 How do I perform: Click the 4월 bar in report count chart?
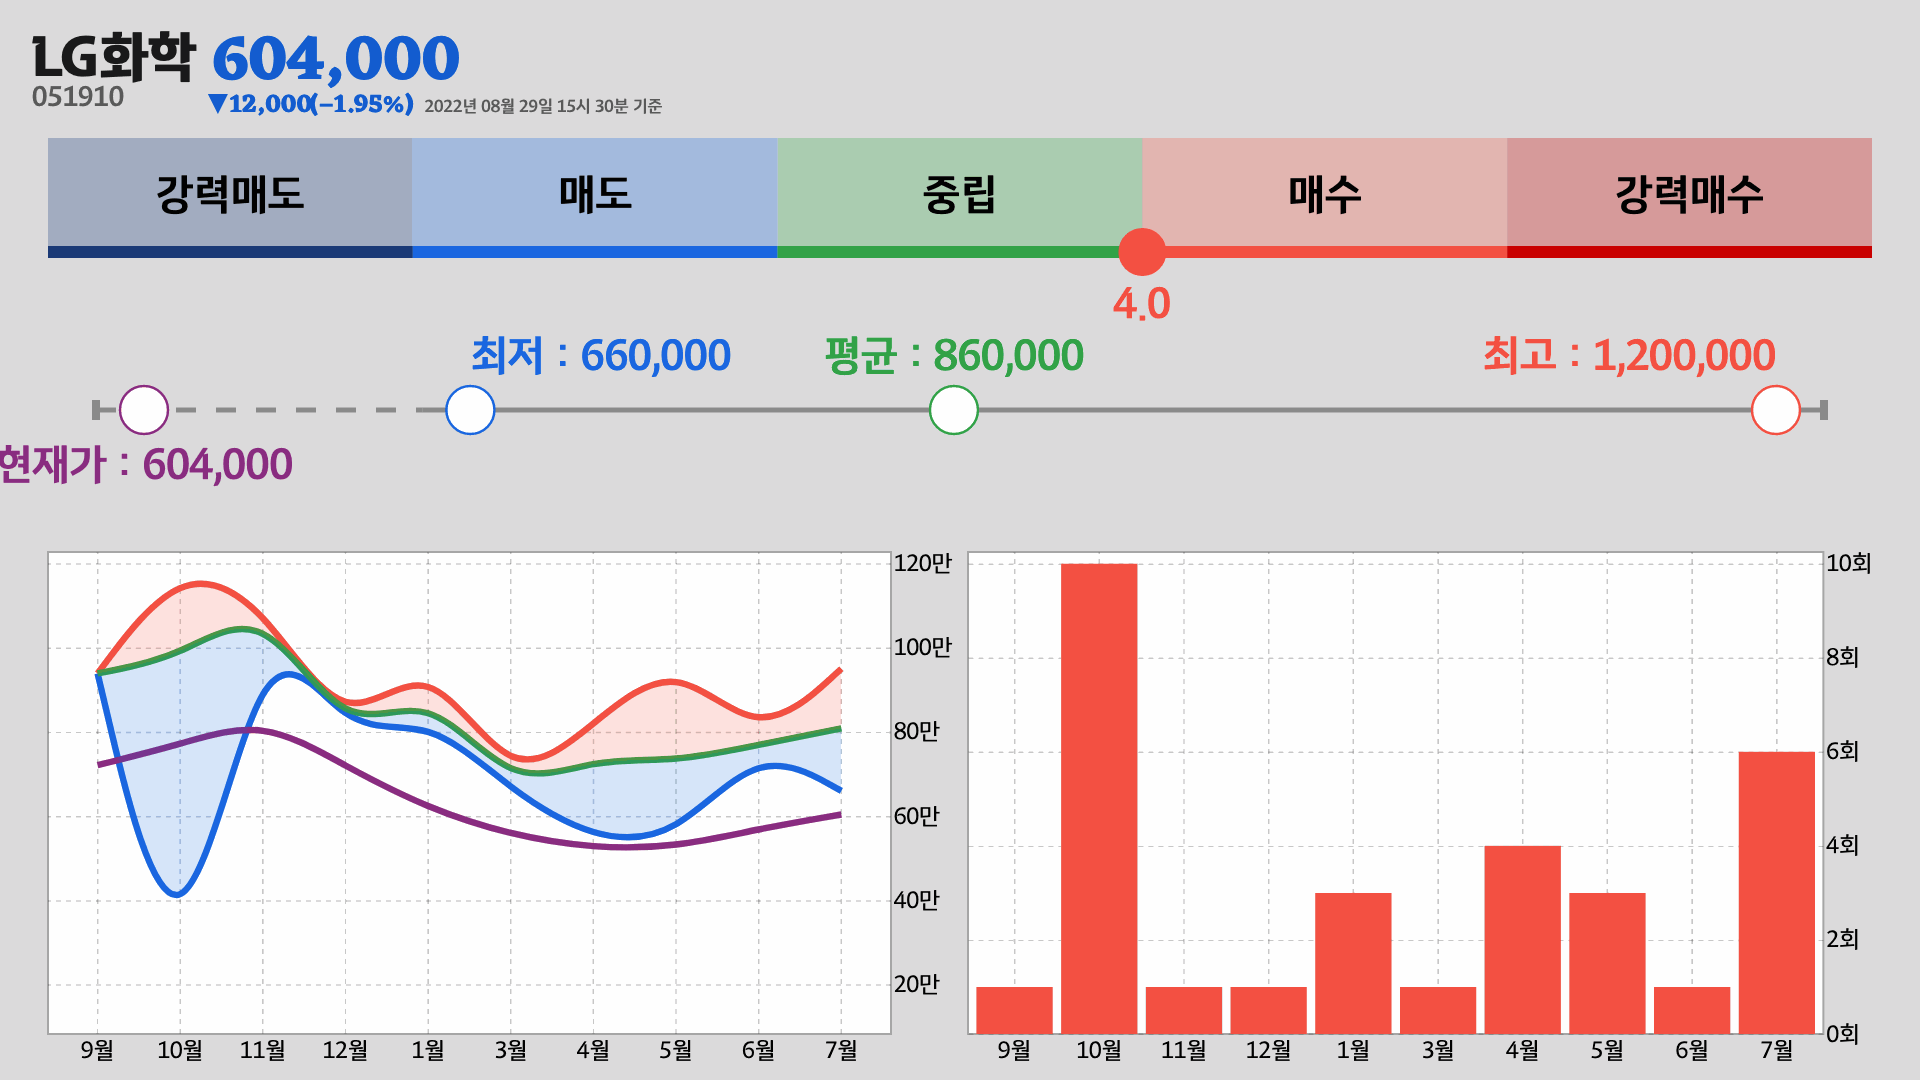coord(1523,939)
